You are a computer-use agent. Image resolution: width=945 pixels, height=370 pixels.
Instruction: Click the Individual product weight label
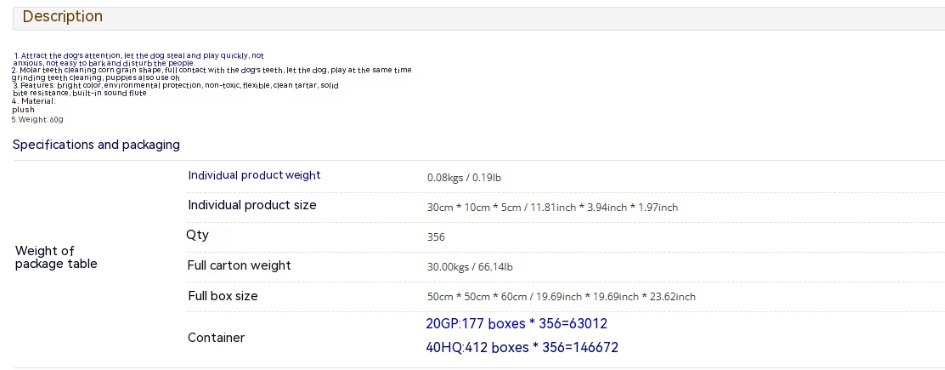[254, 175]
